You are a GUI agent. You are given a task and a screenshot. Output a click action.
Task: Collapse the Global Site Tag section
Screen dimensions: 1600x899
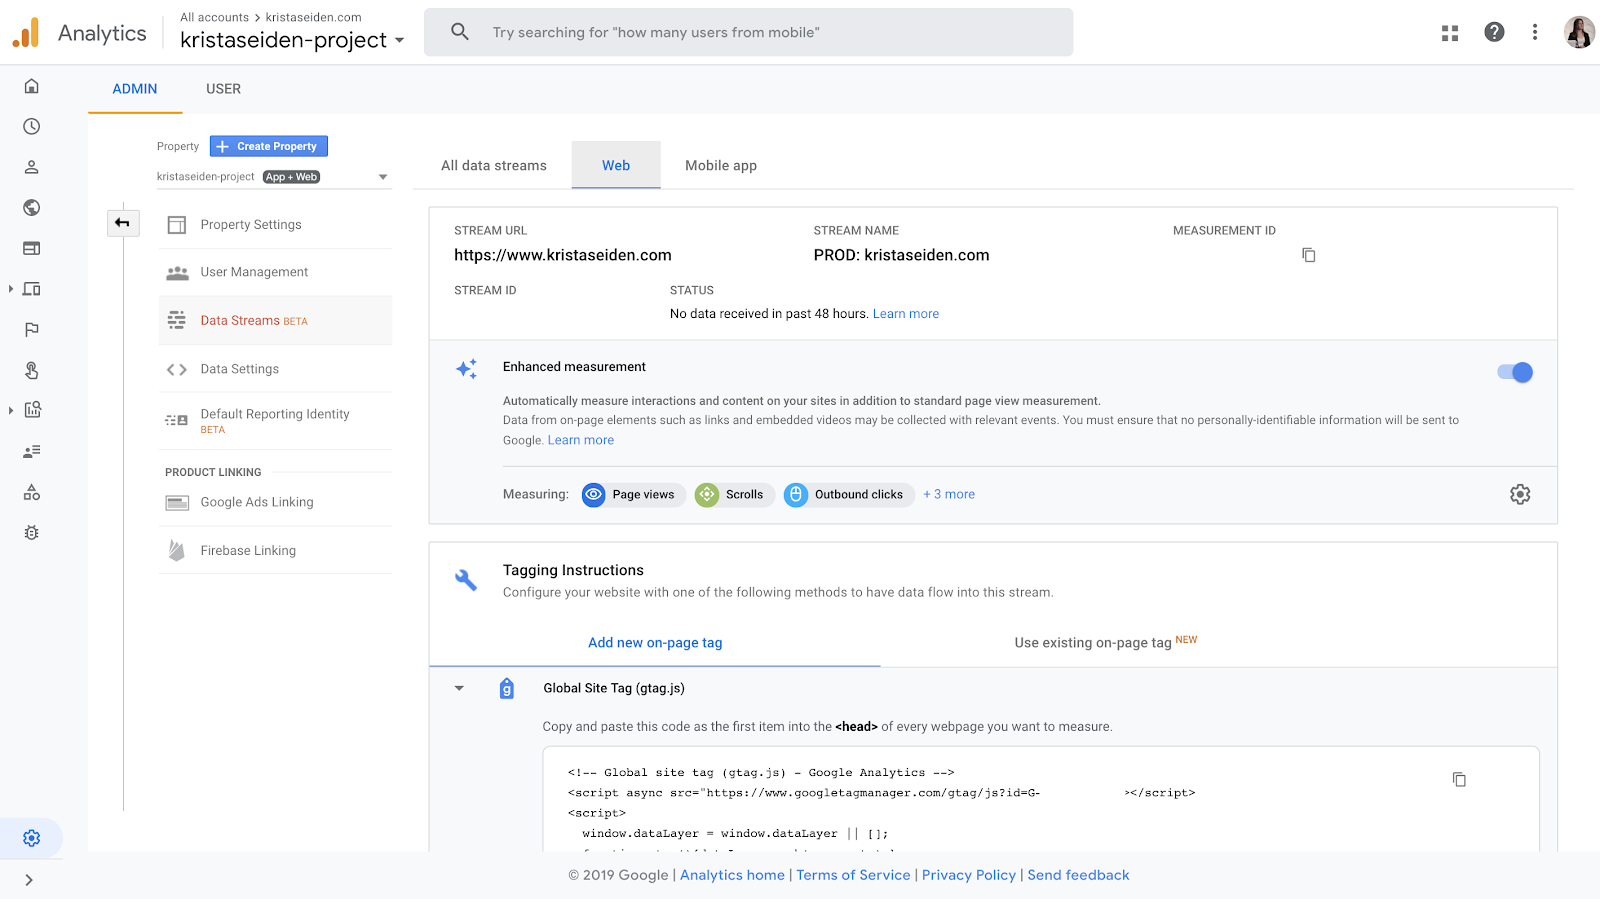pyautogui.click(x=459, y=688)
